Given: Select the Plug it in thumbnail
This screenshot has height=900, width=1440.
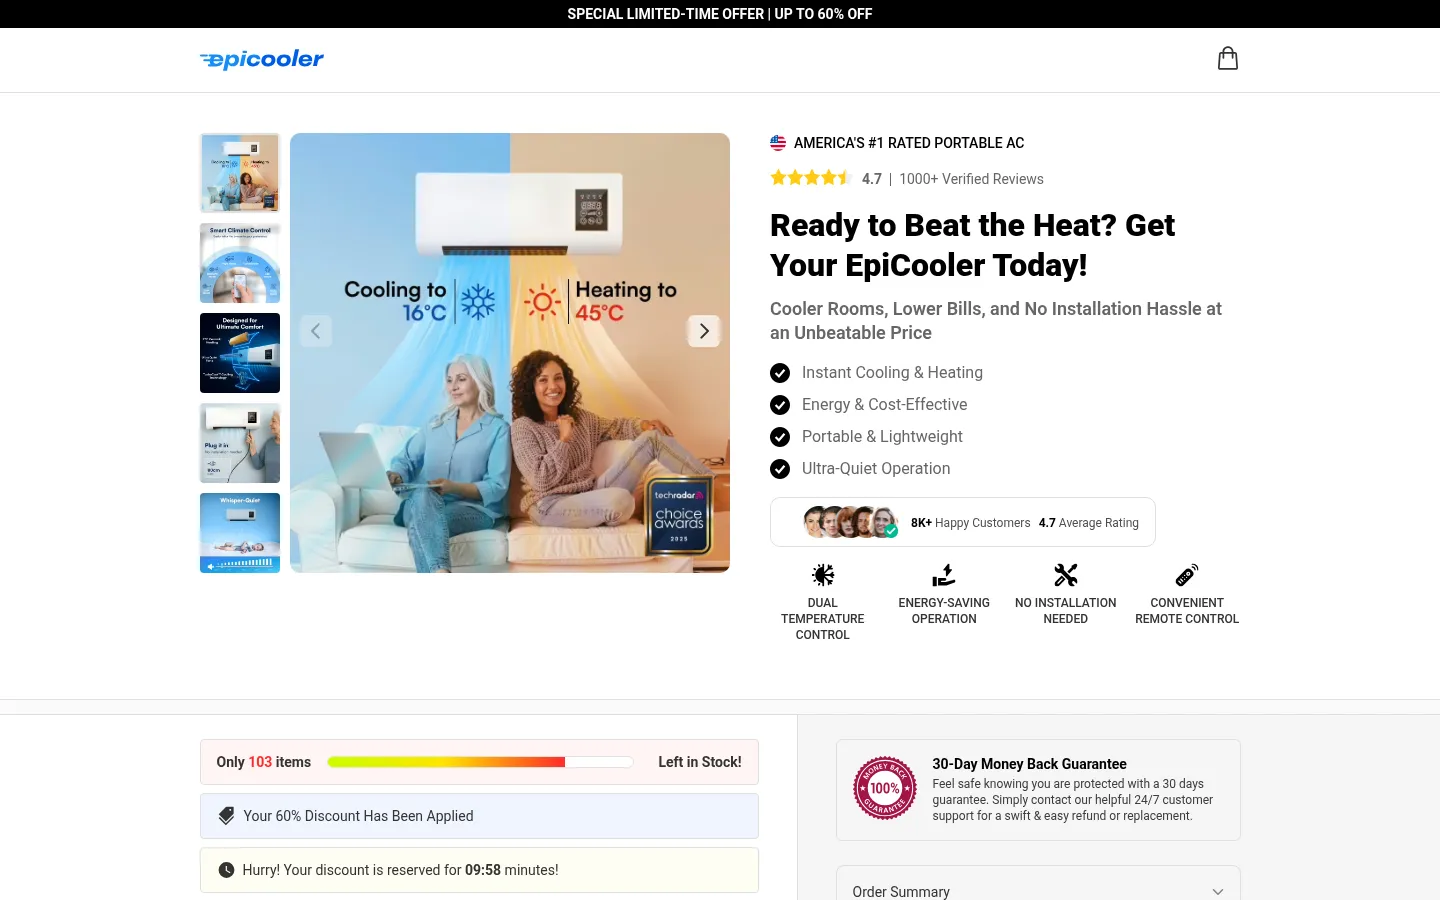Looking at the screenshot, I should (x=240, y=443).
